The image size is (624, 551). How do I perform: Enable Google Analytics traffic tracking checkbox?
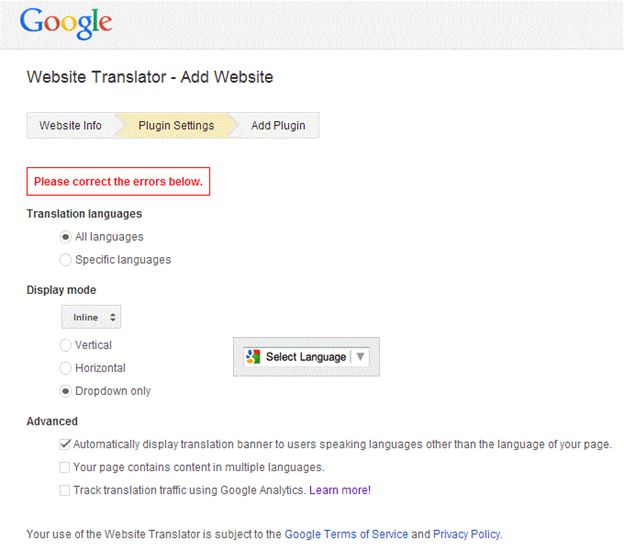pyautogui.click(x=65, y=490)
